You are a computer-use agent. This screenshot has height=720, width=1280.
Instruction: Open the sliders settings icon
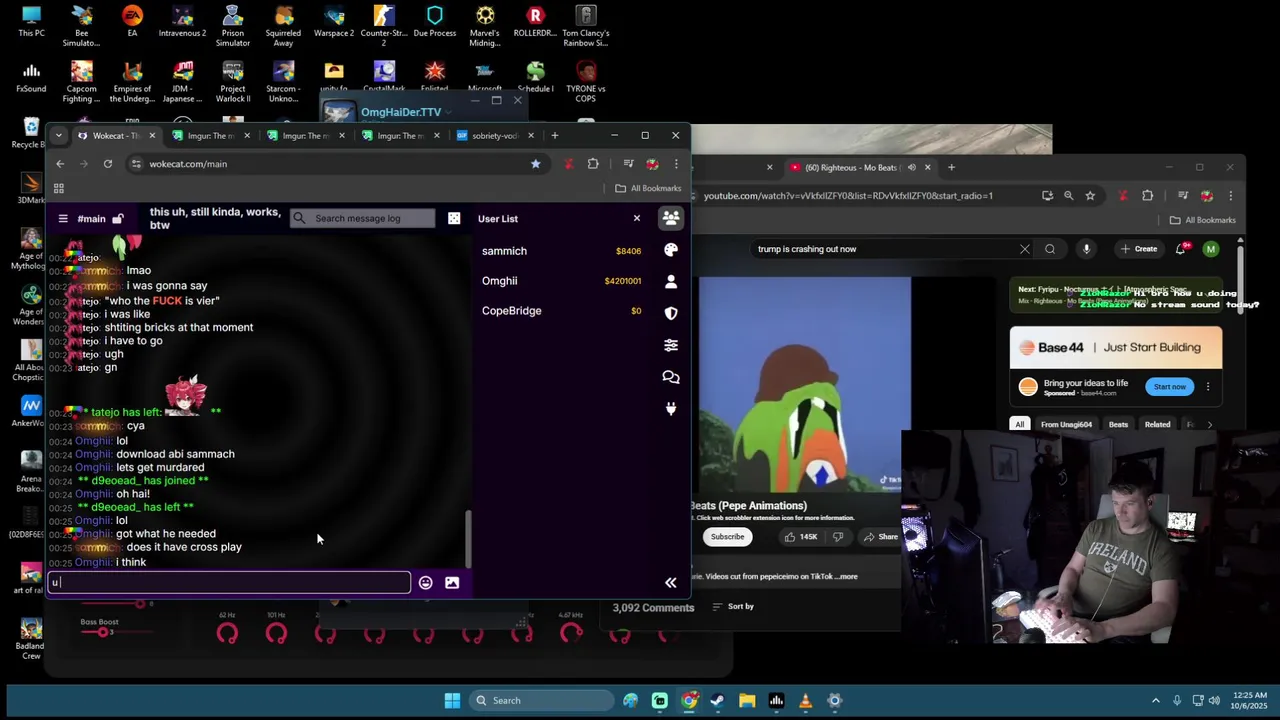pyautogui.click(x=671, y=345)
